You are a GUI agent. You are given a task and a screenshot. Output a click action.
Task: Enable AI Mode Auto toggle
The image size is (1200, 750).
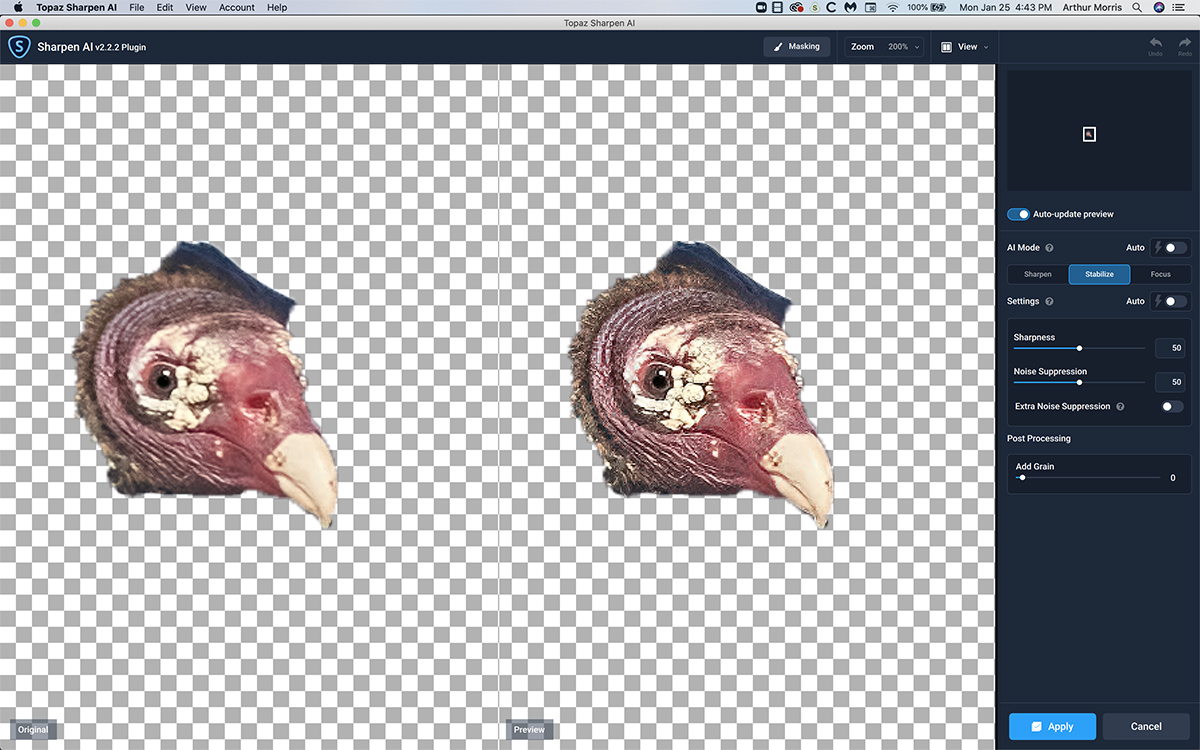tap(1176, 247)
